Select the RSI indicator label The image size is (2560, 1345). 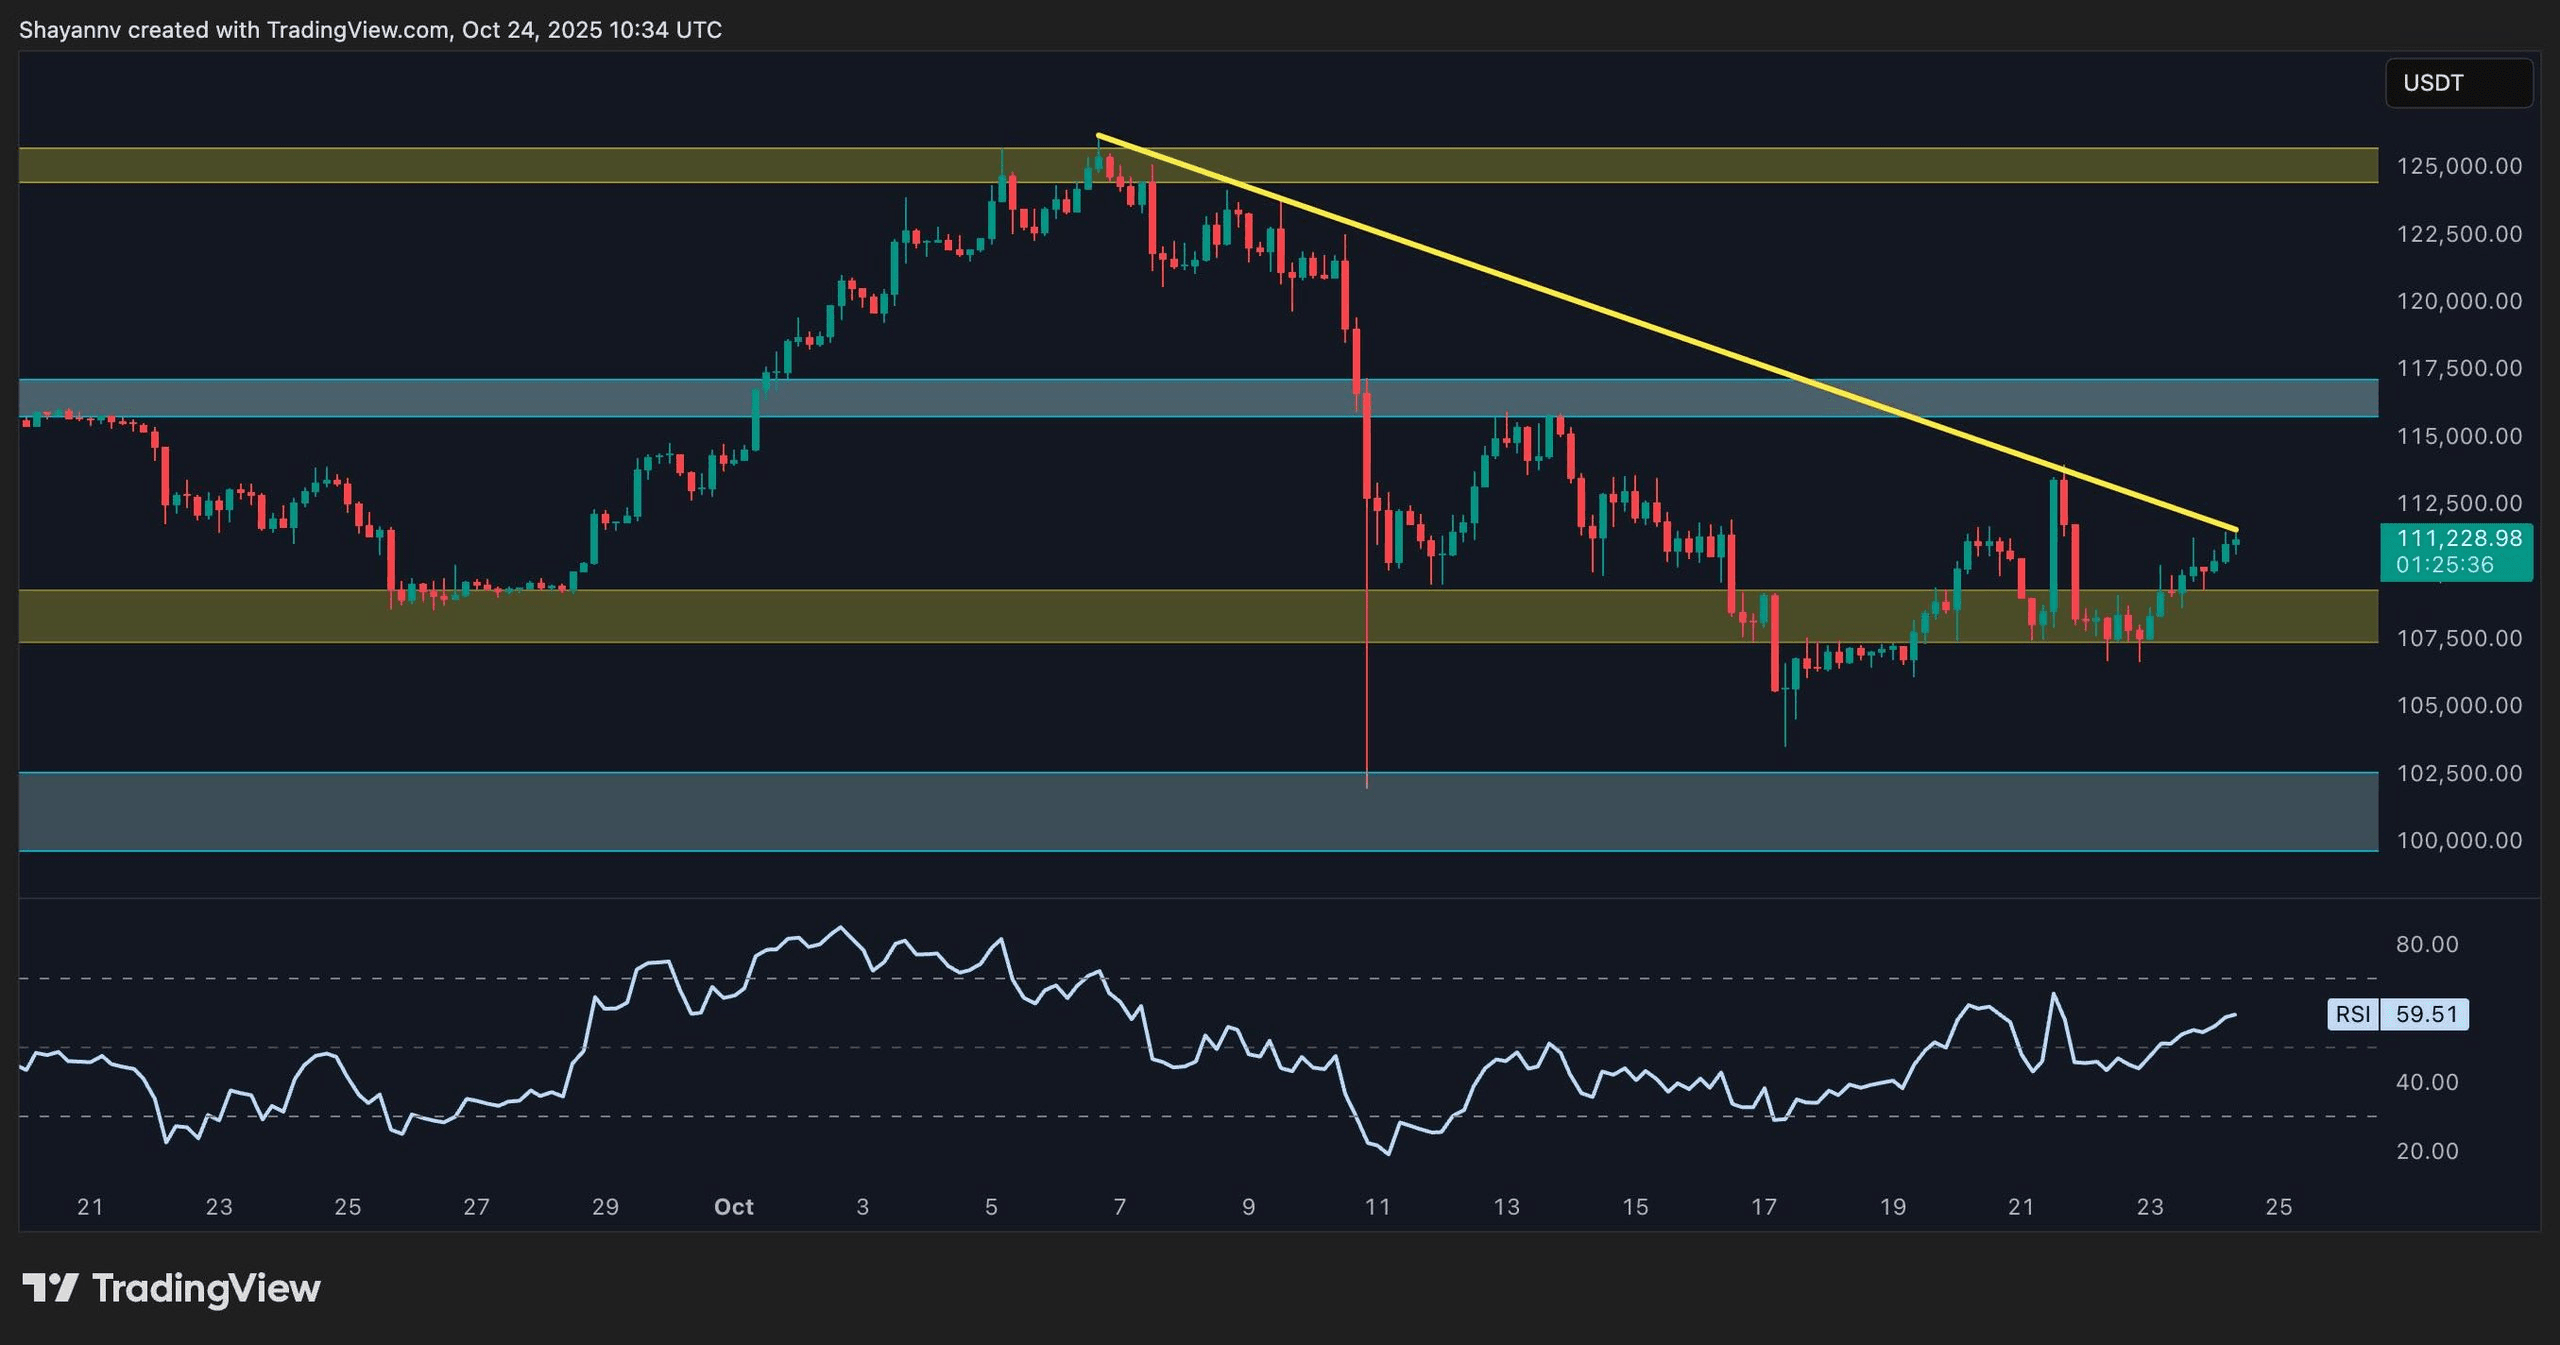2352,1014
